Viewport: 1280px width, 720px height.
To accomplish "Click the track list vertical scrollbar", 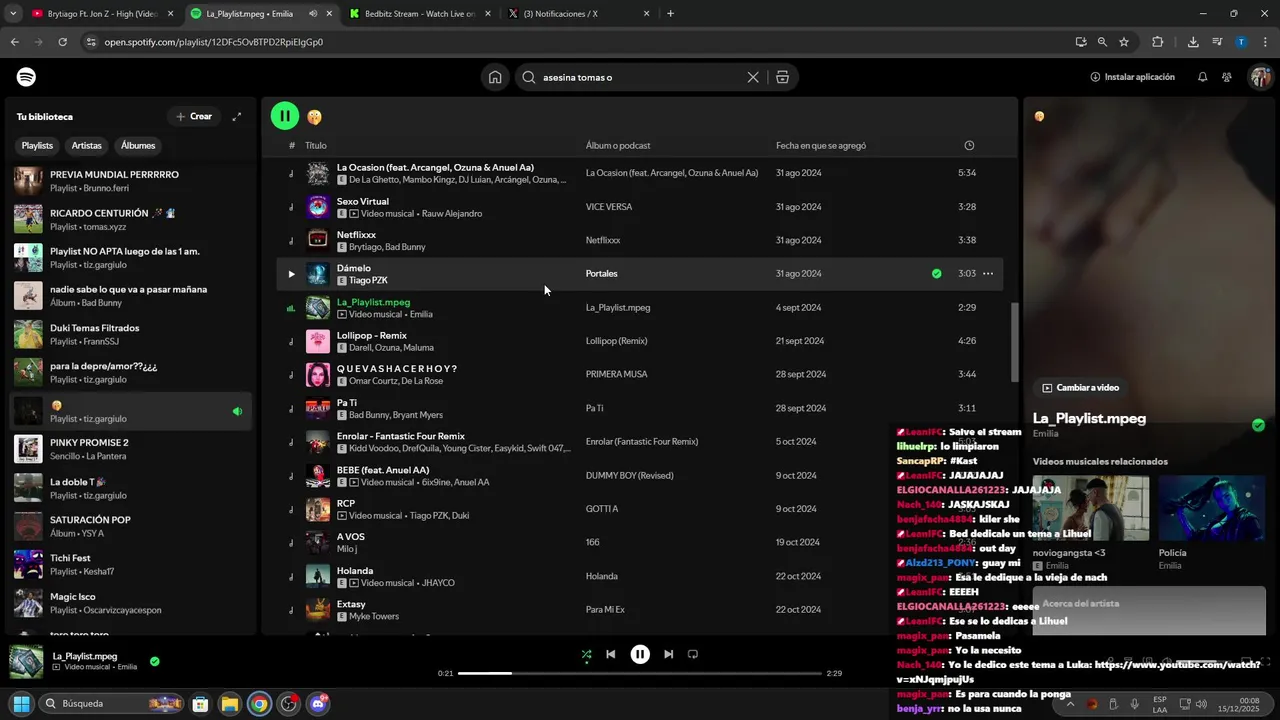I will tap(1014, 341).
